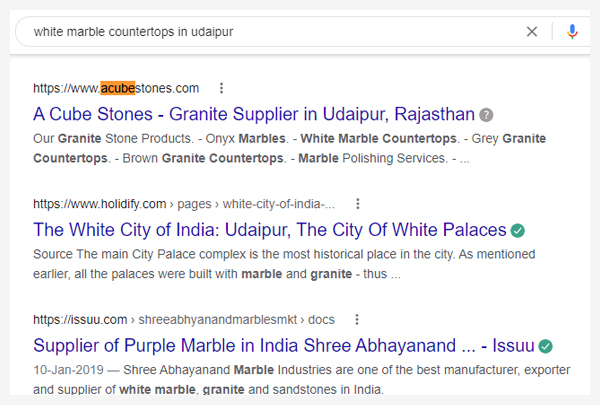Viewport: 600px width, 405px height.
Task: Click the green verified badge beside White Palaces title
Action: (x=518, y=230)
